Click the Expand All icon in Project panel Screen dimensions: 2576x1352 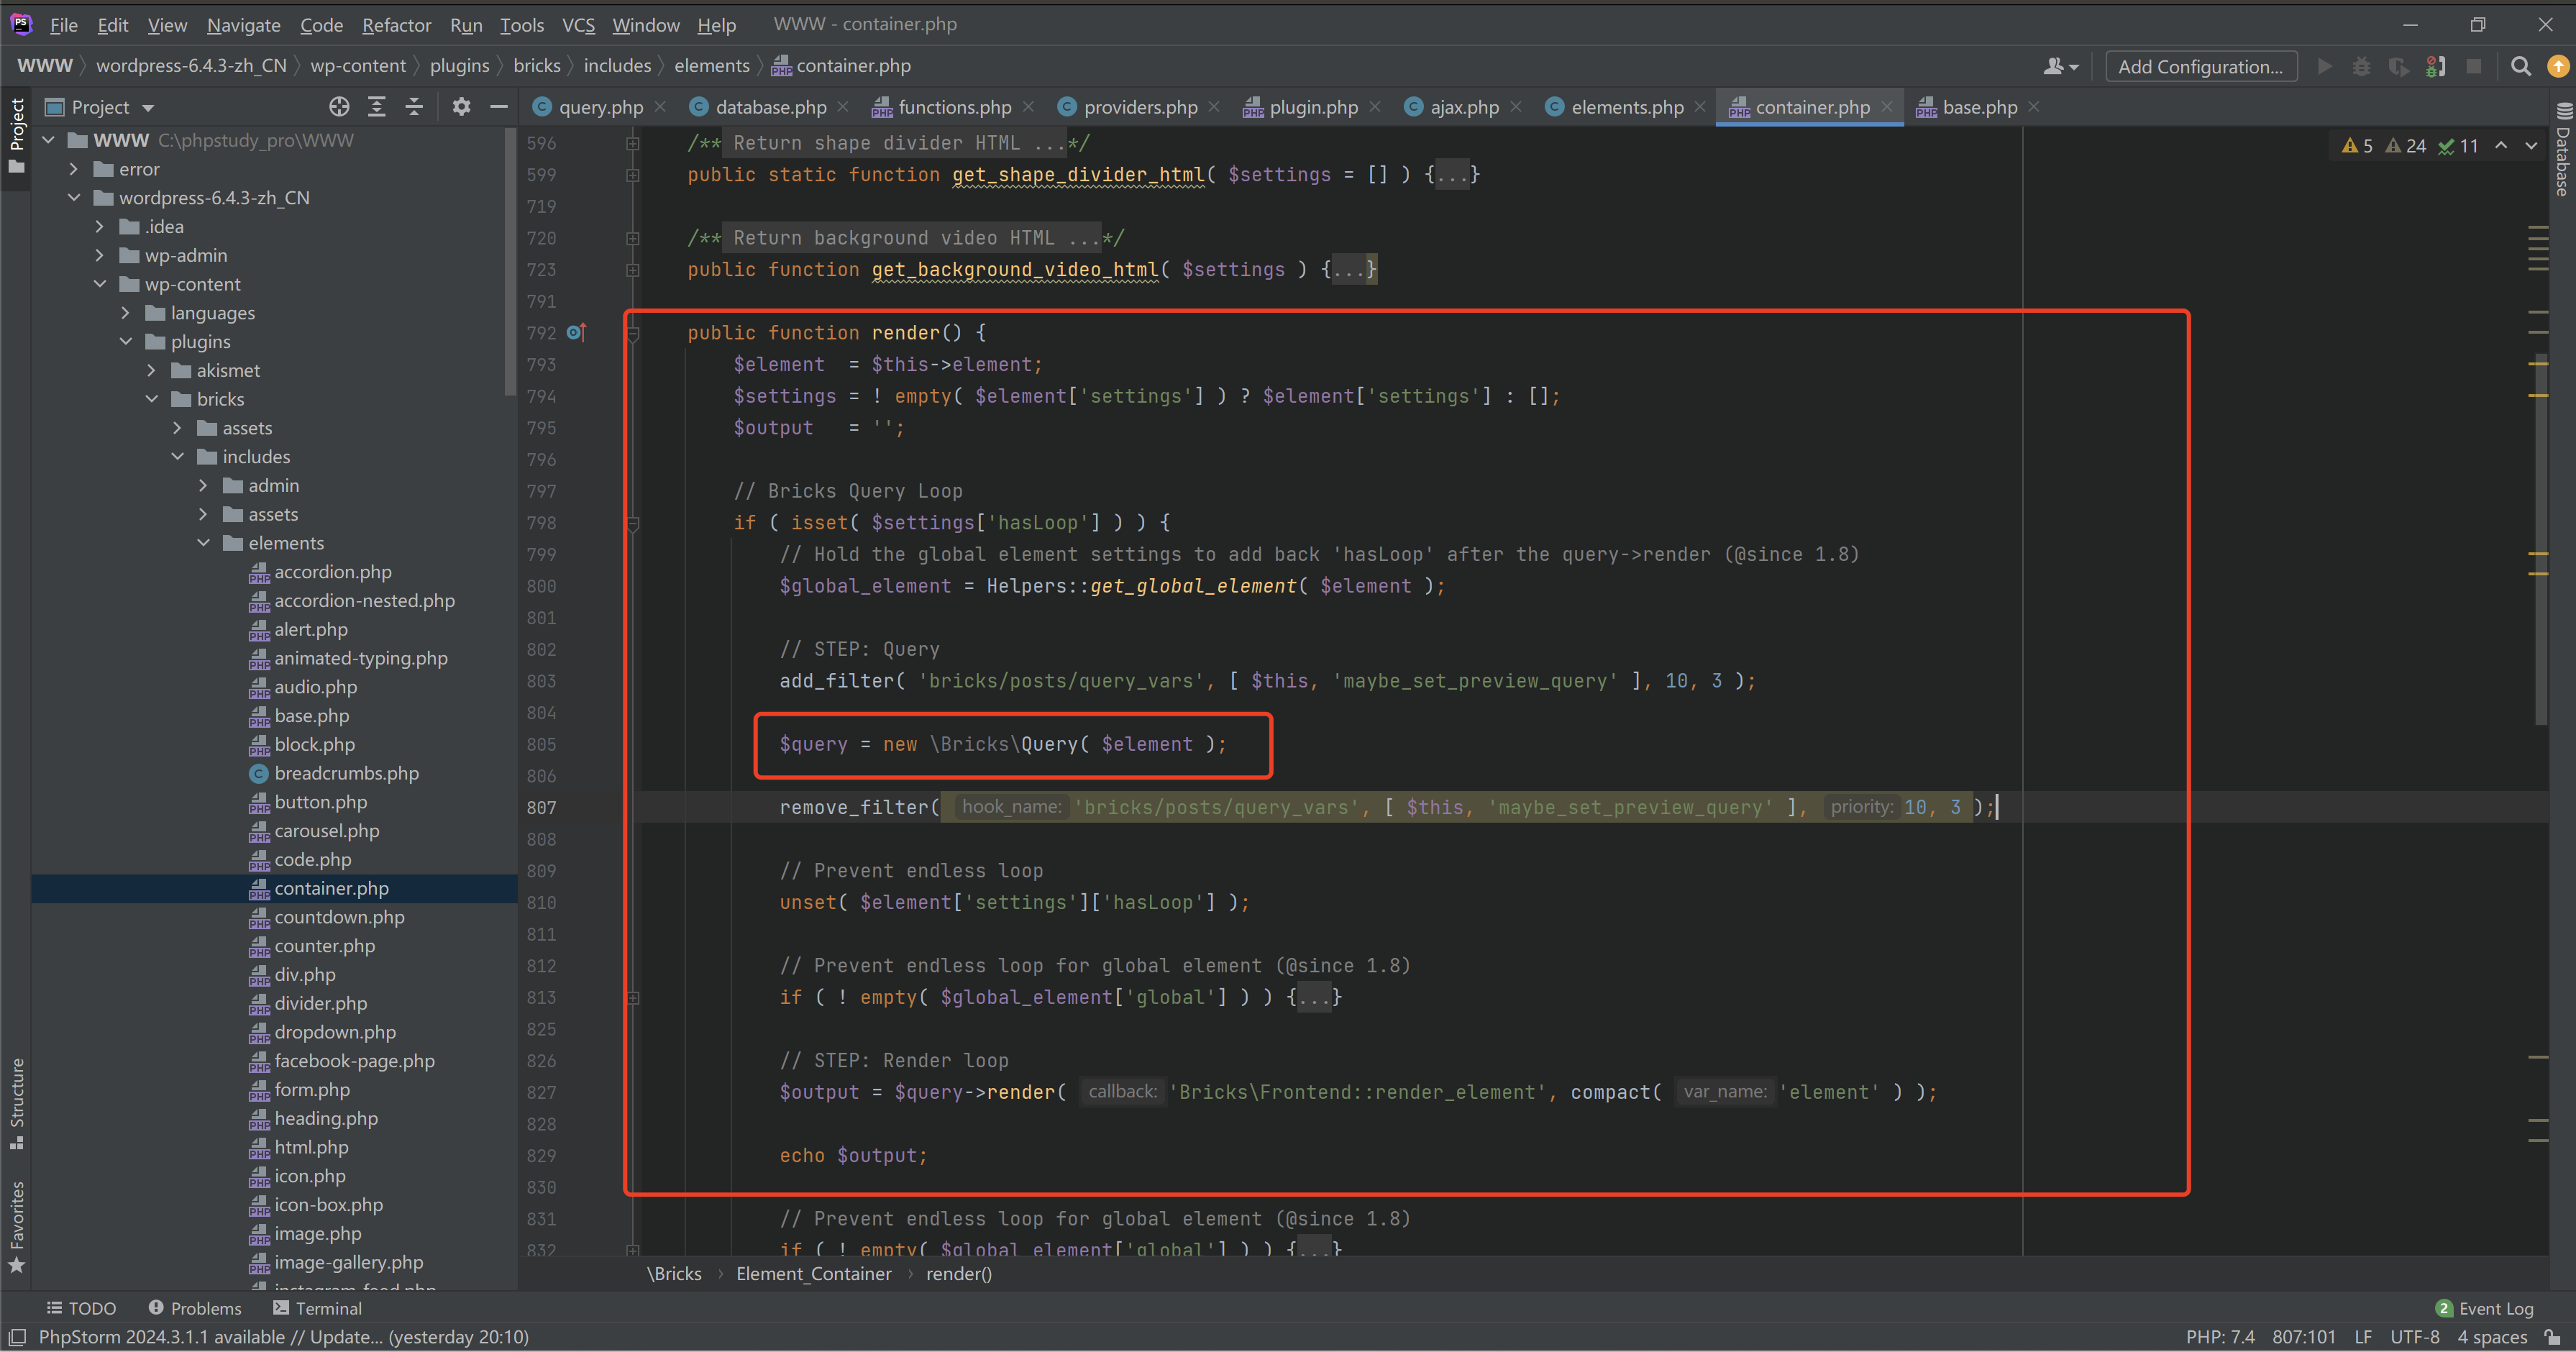pos(377,107)
